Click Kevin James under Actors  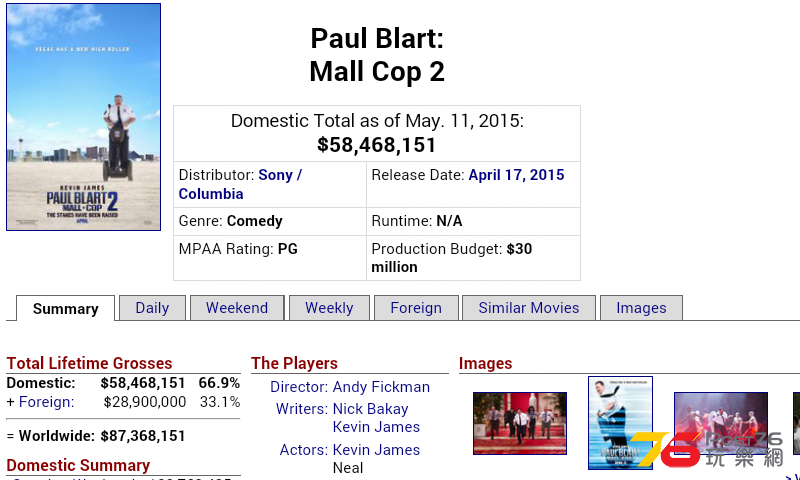tap(376, 450)
